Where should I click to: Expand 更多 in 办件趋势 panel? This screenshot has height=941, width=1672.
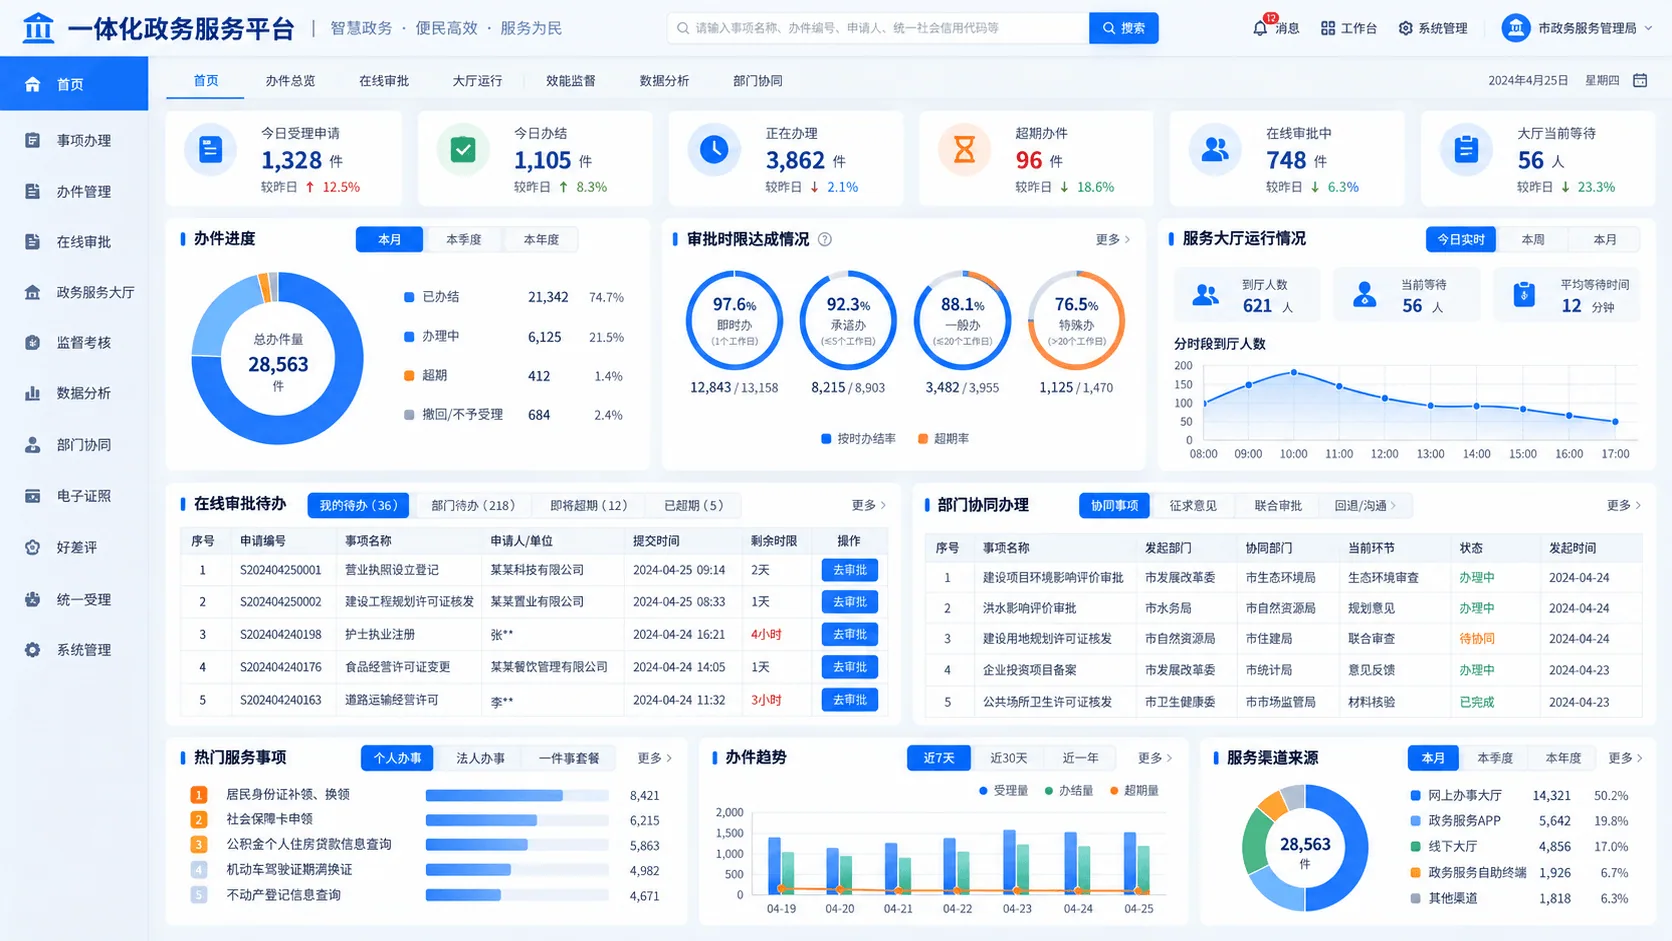pyautogui.click(x=1155, y=758)
